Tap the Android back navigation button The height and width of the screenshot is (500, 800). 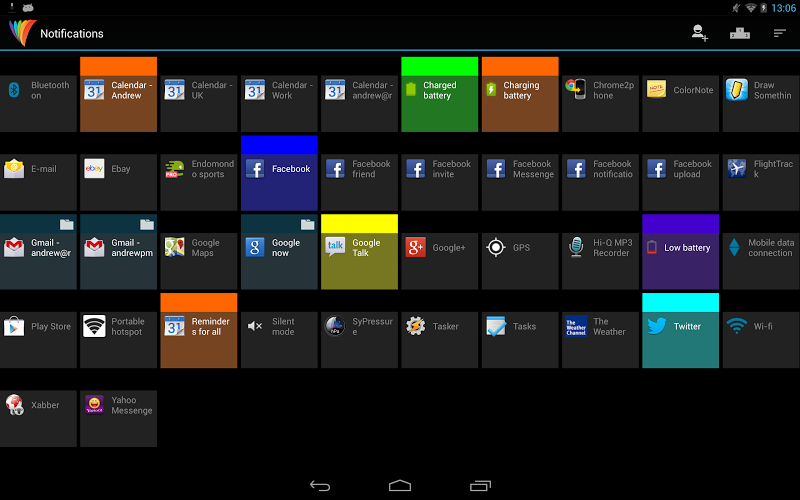point(320,485)
